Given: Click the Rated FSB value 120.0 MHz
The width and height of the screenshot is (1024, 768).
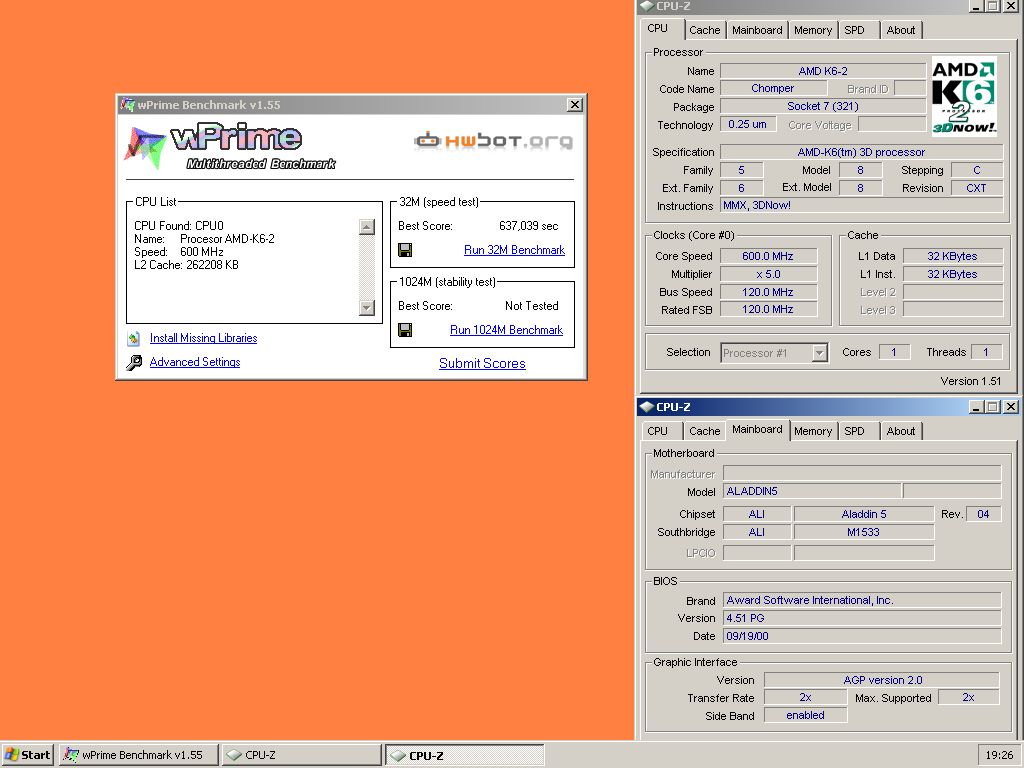Looking at the screenshot, I should click(x=769, y=309).
